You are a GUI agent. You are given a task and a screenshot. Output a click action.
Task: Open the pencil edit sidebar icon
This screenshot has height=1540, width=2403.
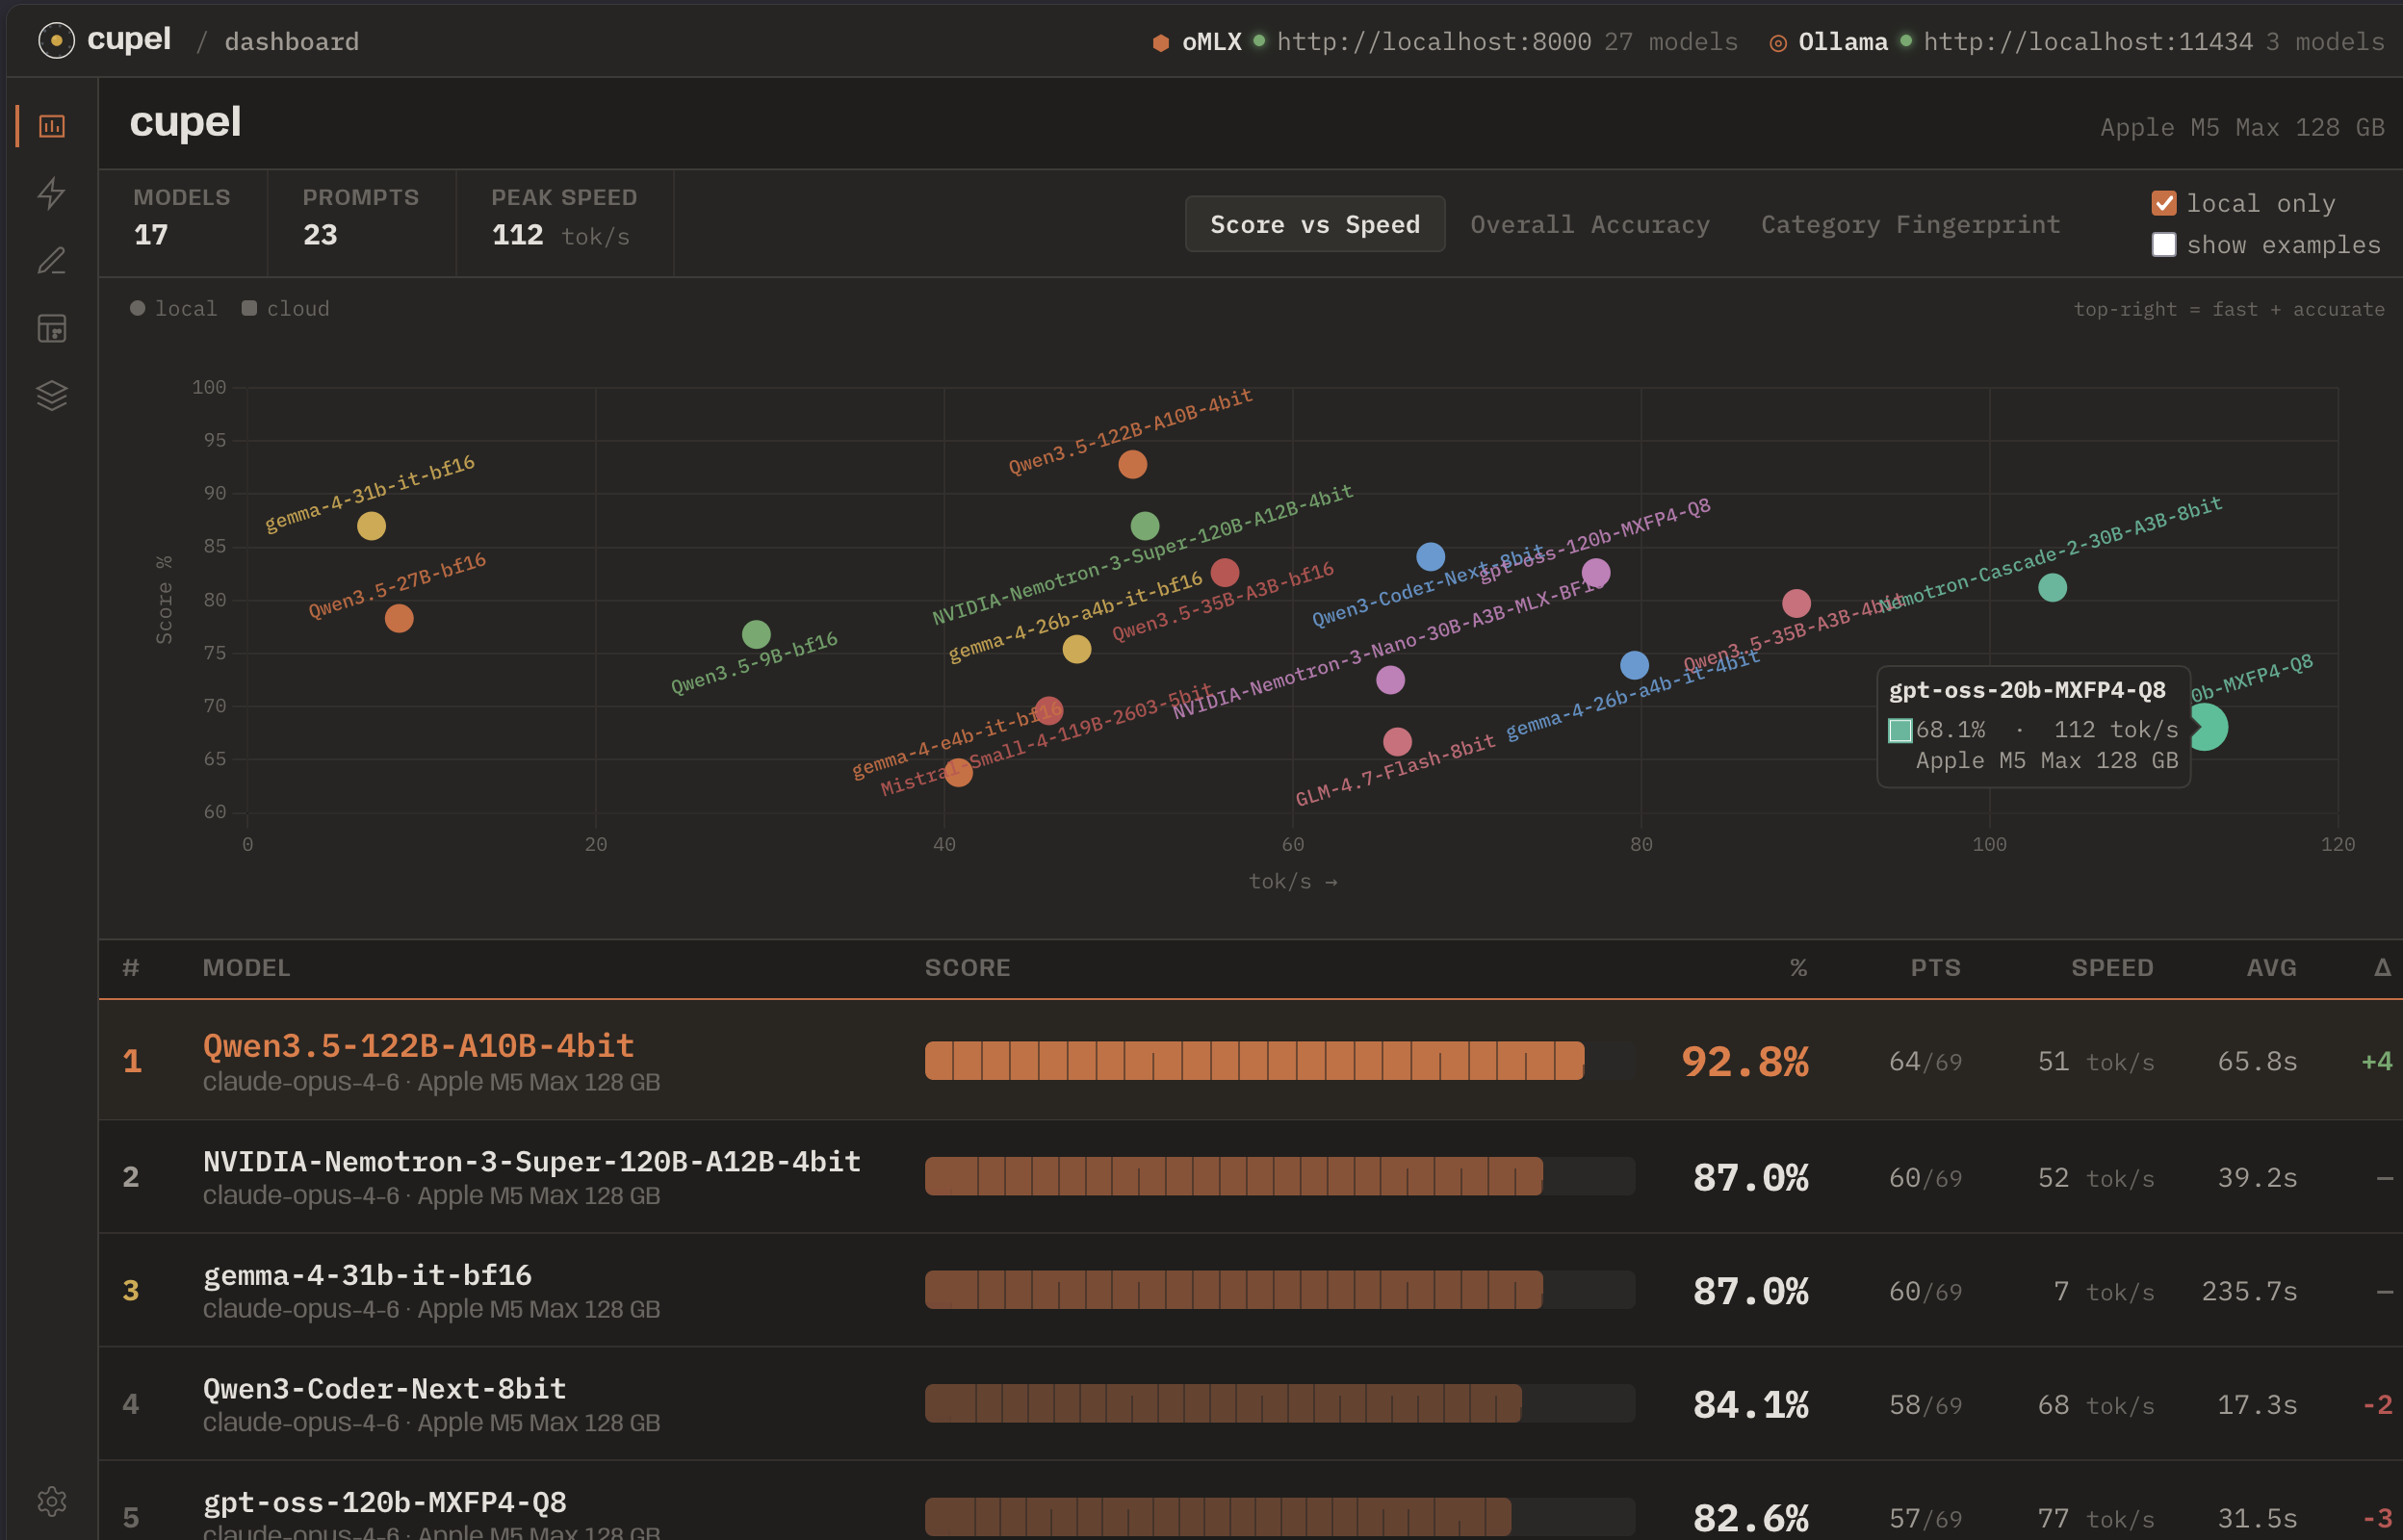(52, 261)
